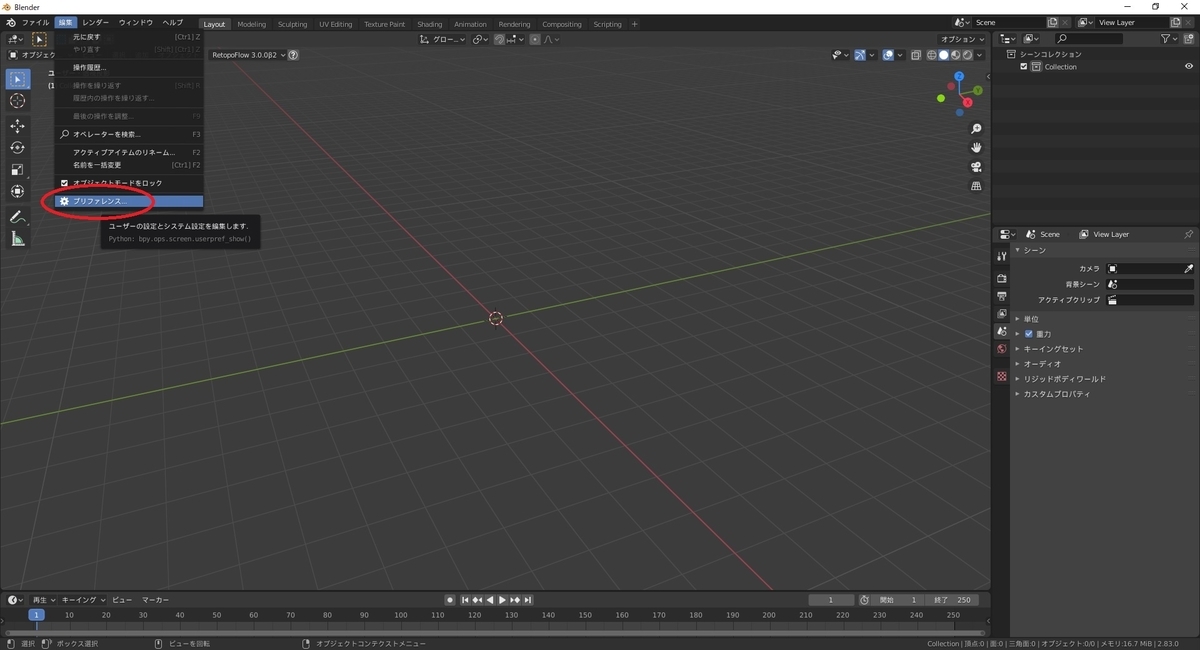
Task: Switch to UV Editing workspace tab
Action: [x=336, y=24]
